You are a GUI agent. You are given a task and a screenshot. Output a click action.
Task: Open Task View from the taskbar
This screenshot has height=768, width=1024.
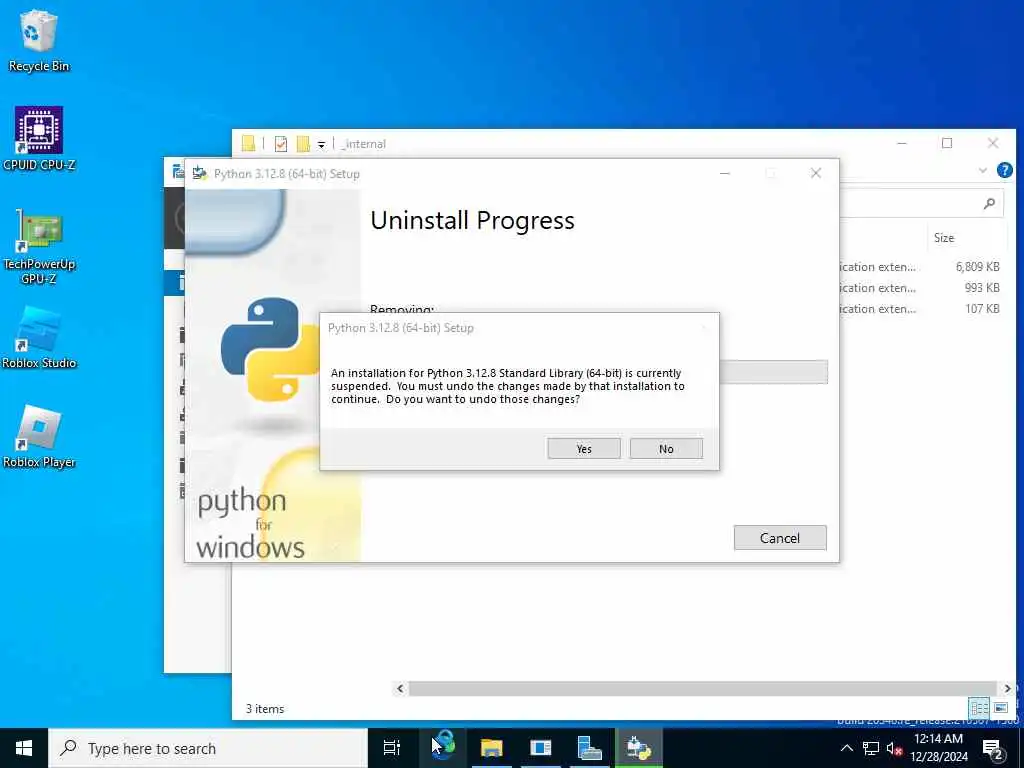point(392,748)
